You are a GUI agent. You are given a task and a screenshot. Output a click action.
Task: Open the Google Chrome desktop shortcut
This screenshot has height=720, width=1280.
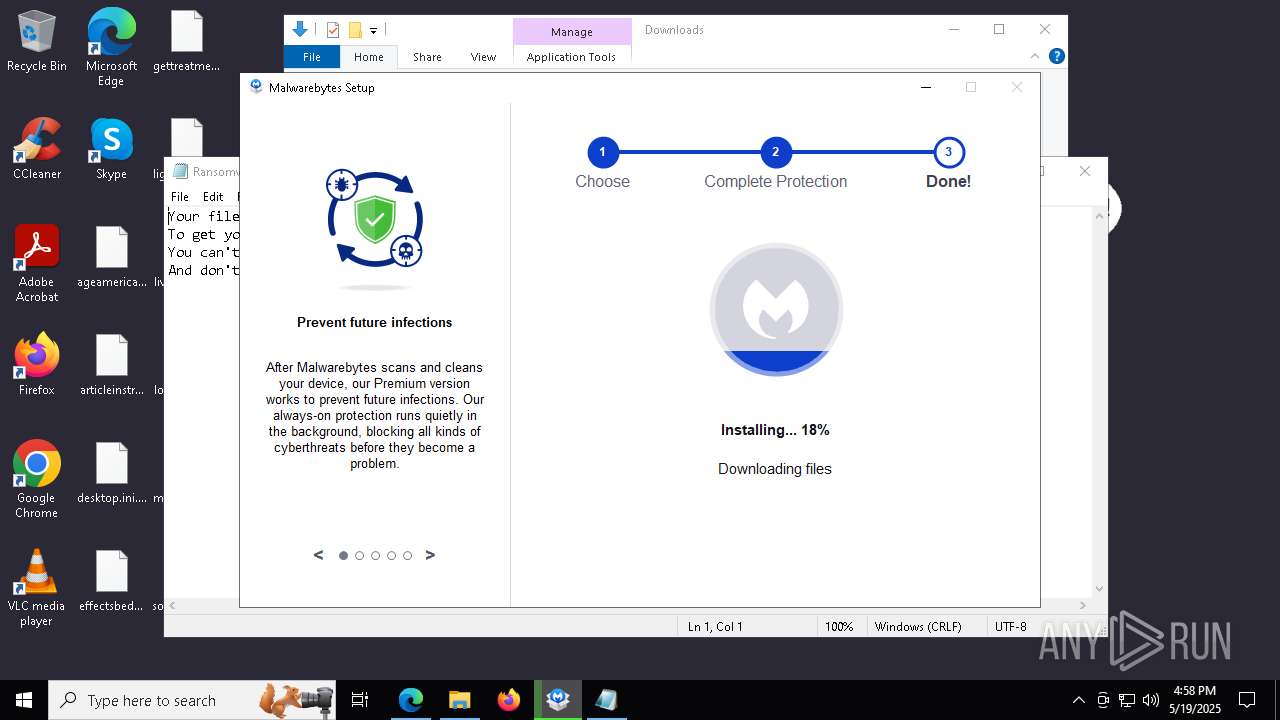click(37, 479)
